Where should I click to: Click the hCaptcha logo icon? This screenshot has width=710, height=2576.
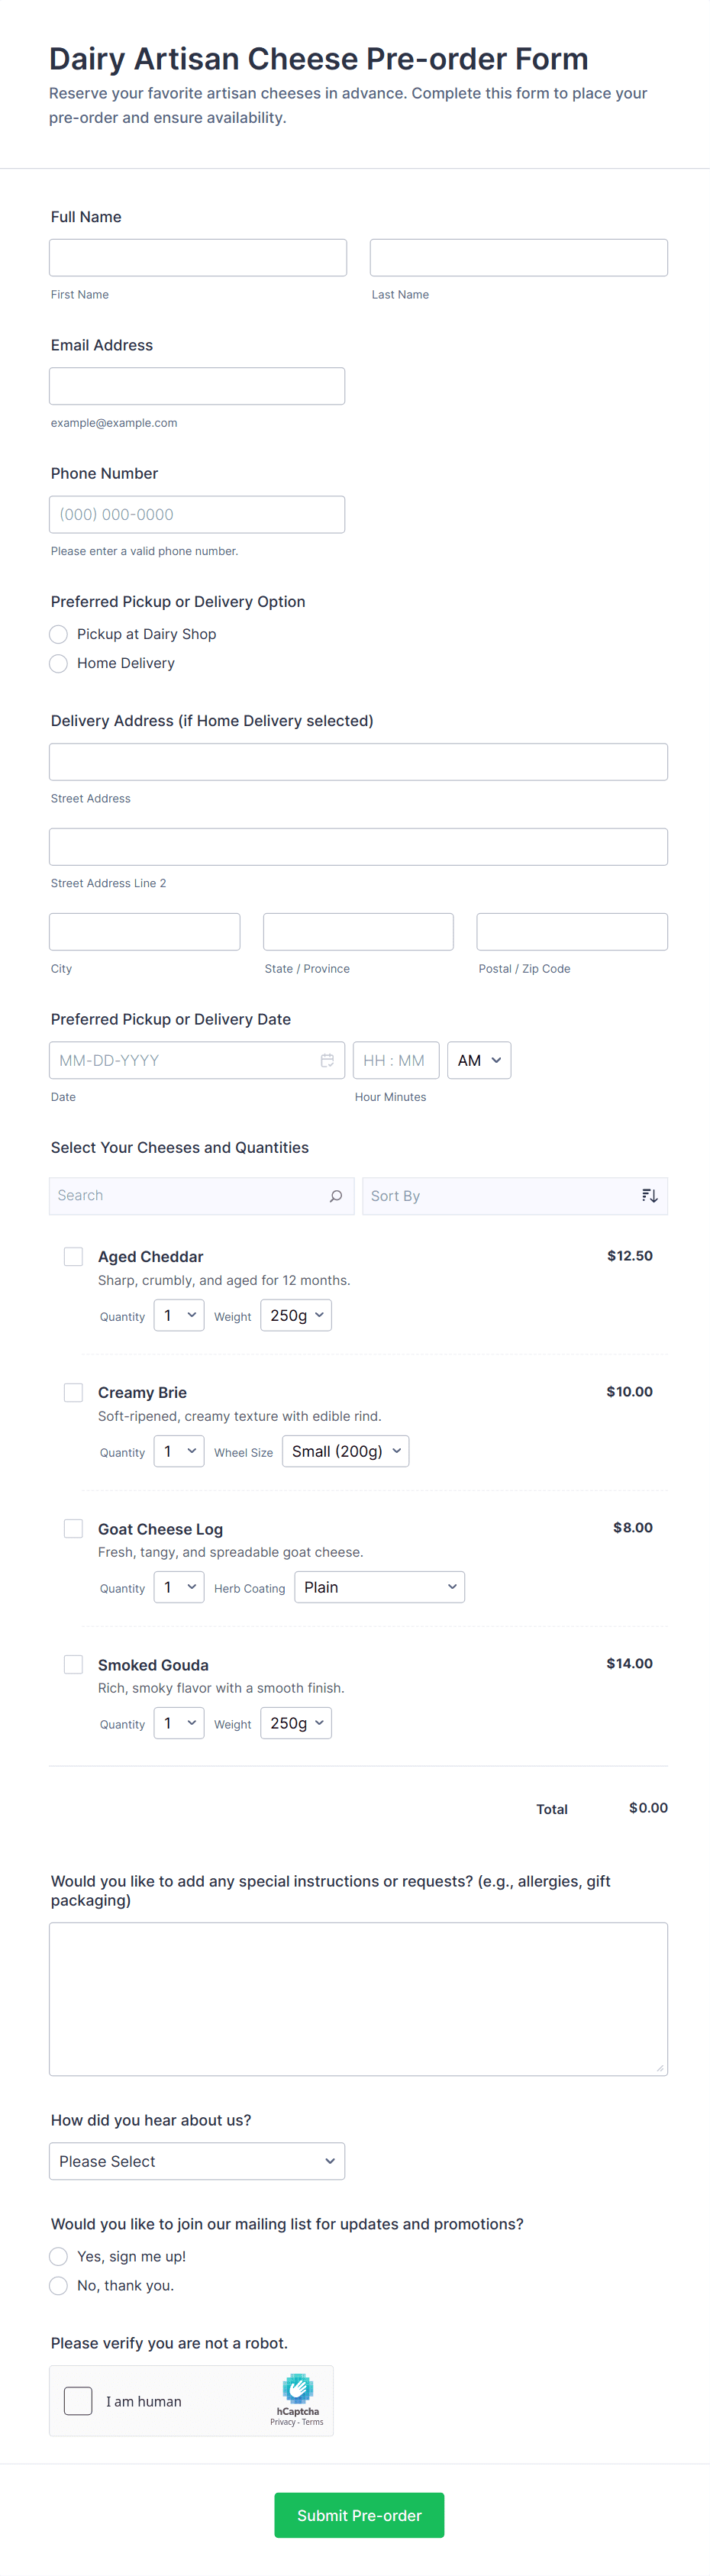coord(298,2388)
